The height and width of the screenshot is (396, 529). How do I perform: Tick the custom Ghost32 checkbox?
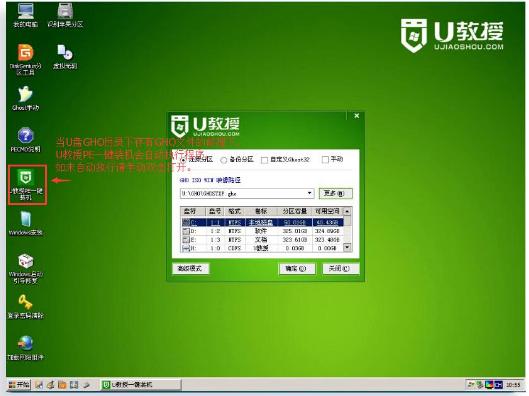coord(264,160)
